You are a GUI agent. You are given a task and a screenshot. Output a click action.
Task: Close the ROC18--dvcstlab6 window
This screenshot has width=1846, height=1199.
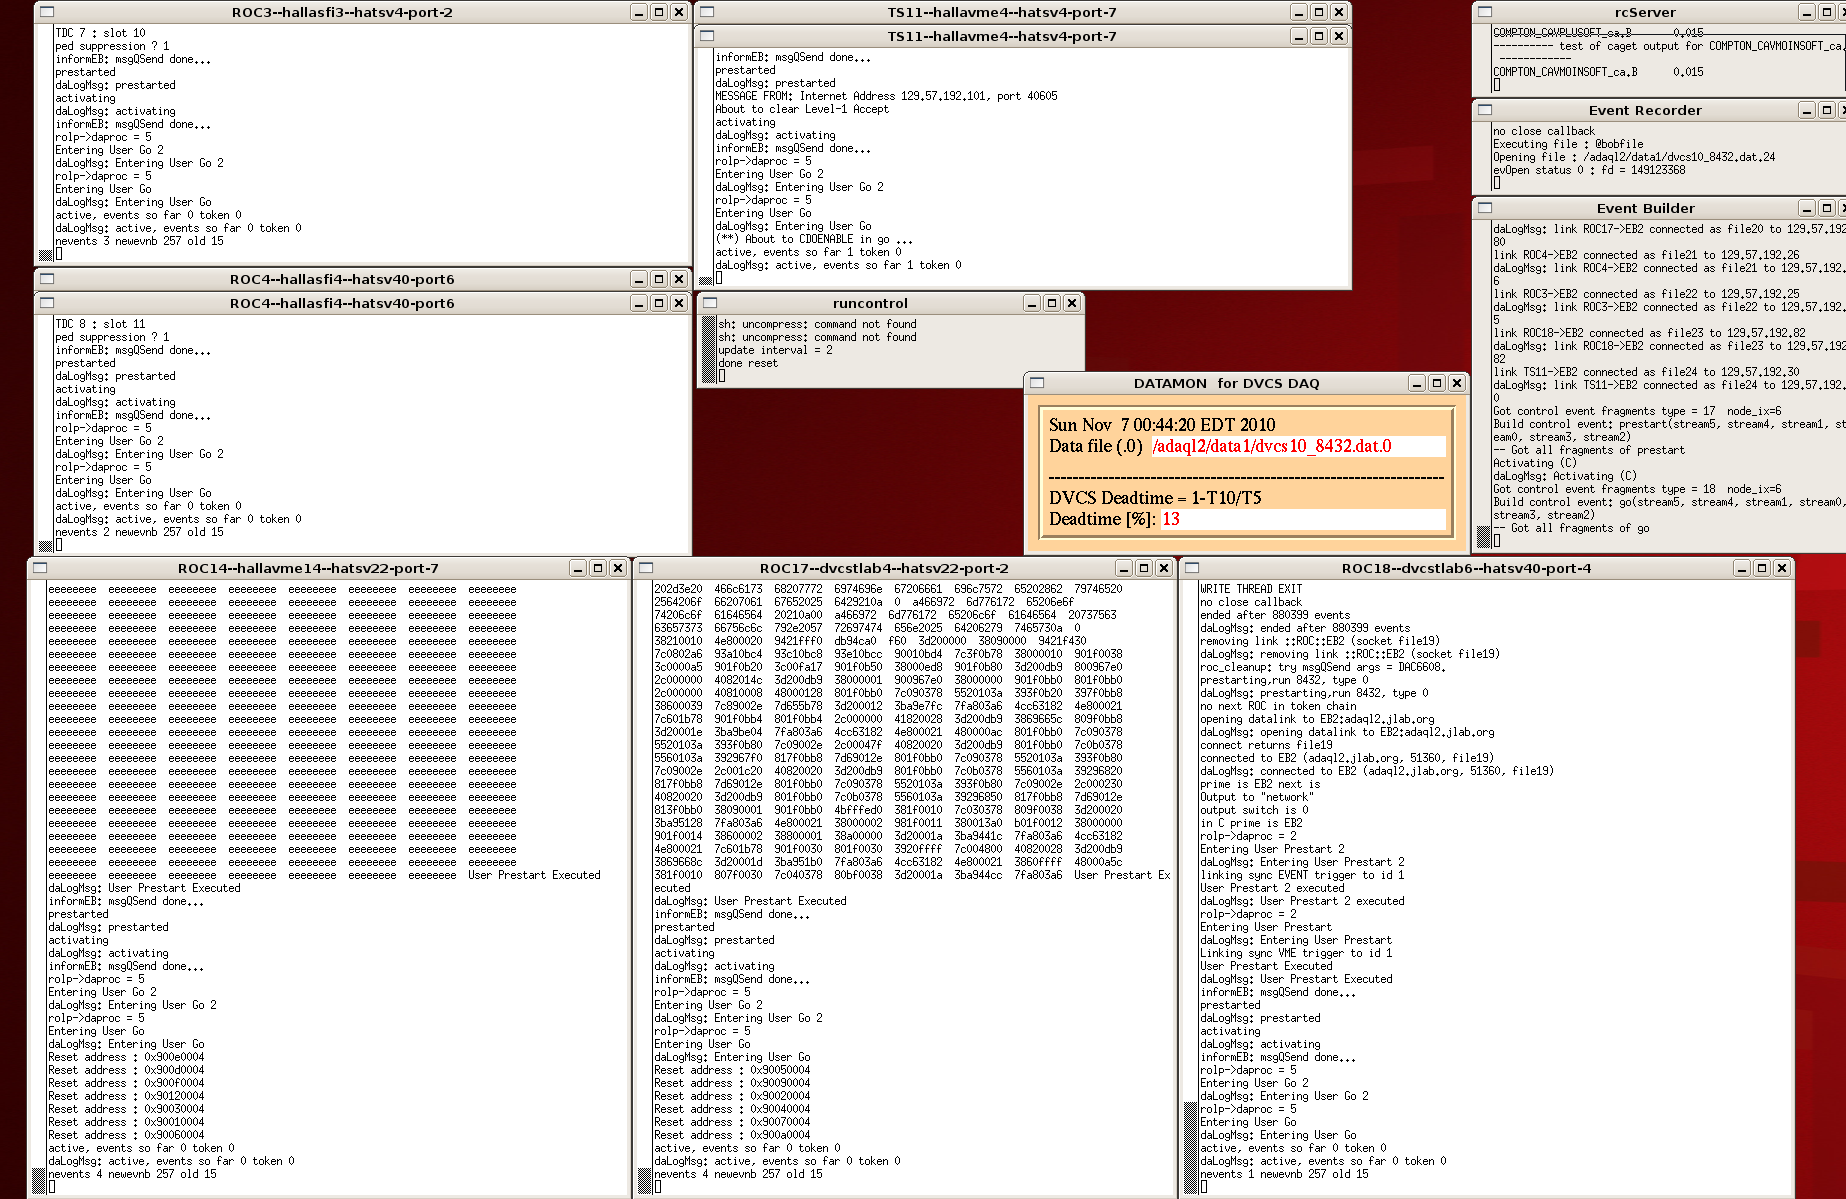click(x=1782, y=568)
